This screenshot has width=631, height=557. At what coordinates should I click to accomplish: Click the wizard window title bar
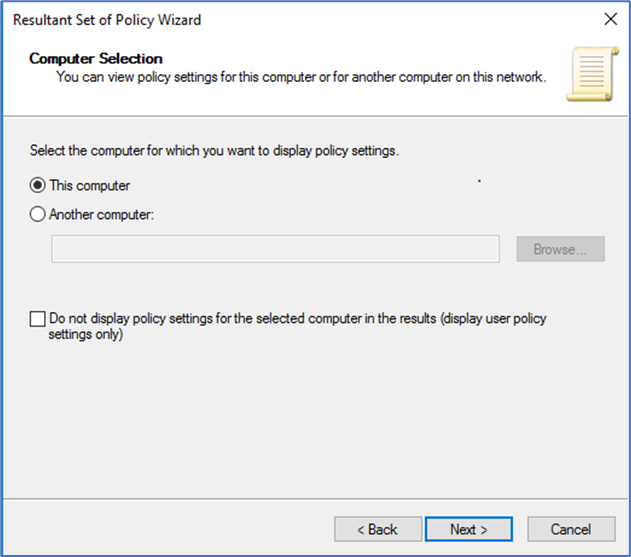(x=300, y=19)
